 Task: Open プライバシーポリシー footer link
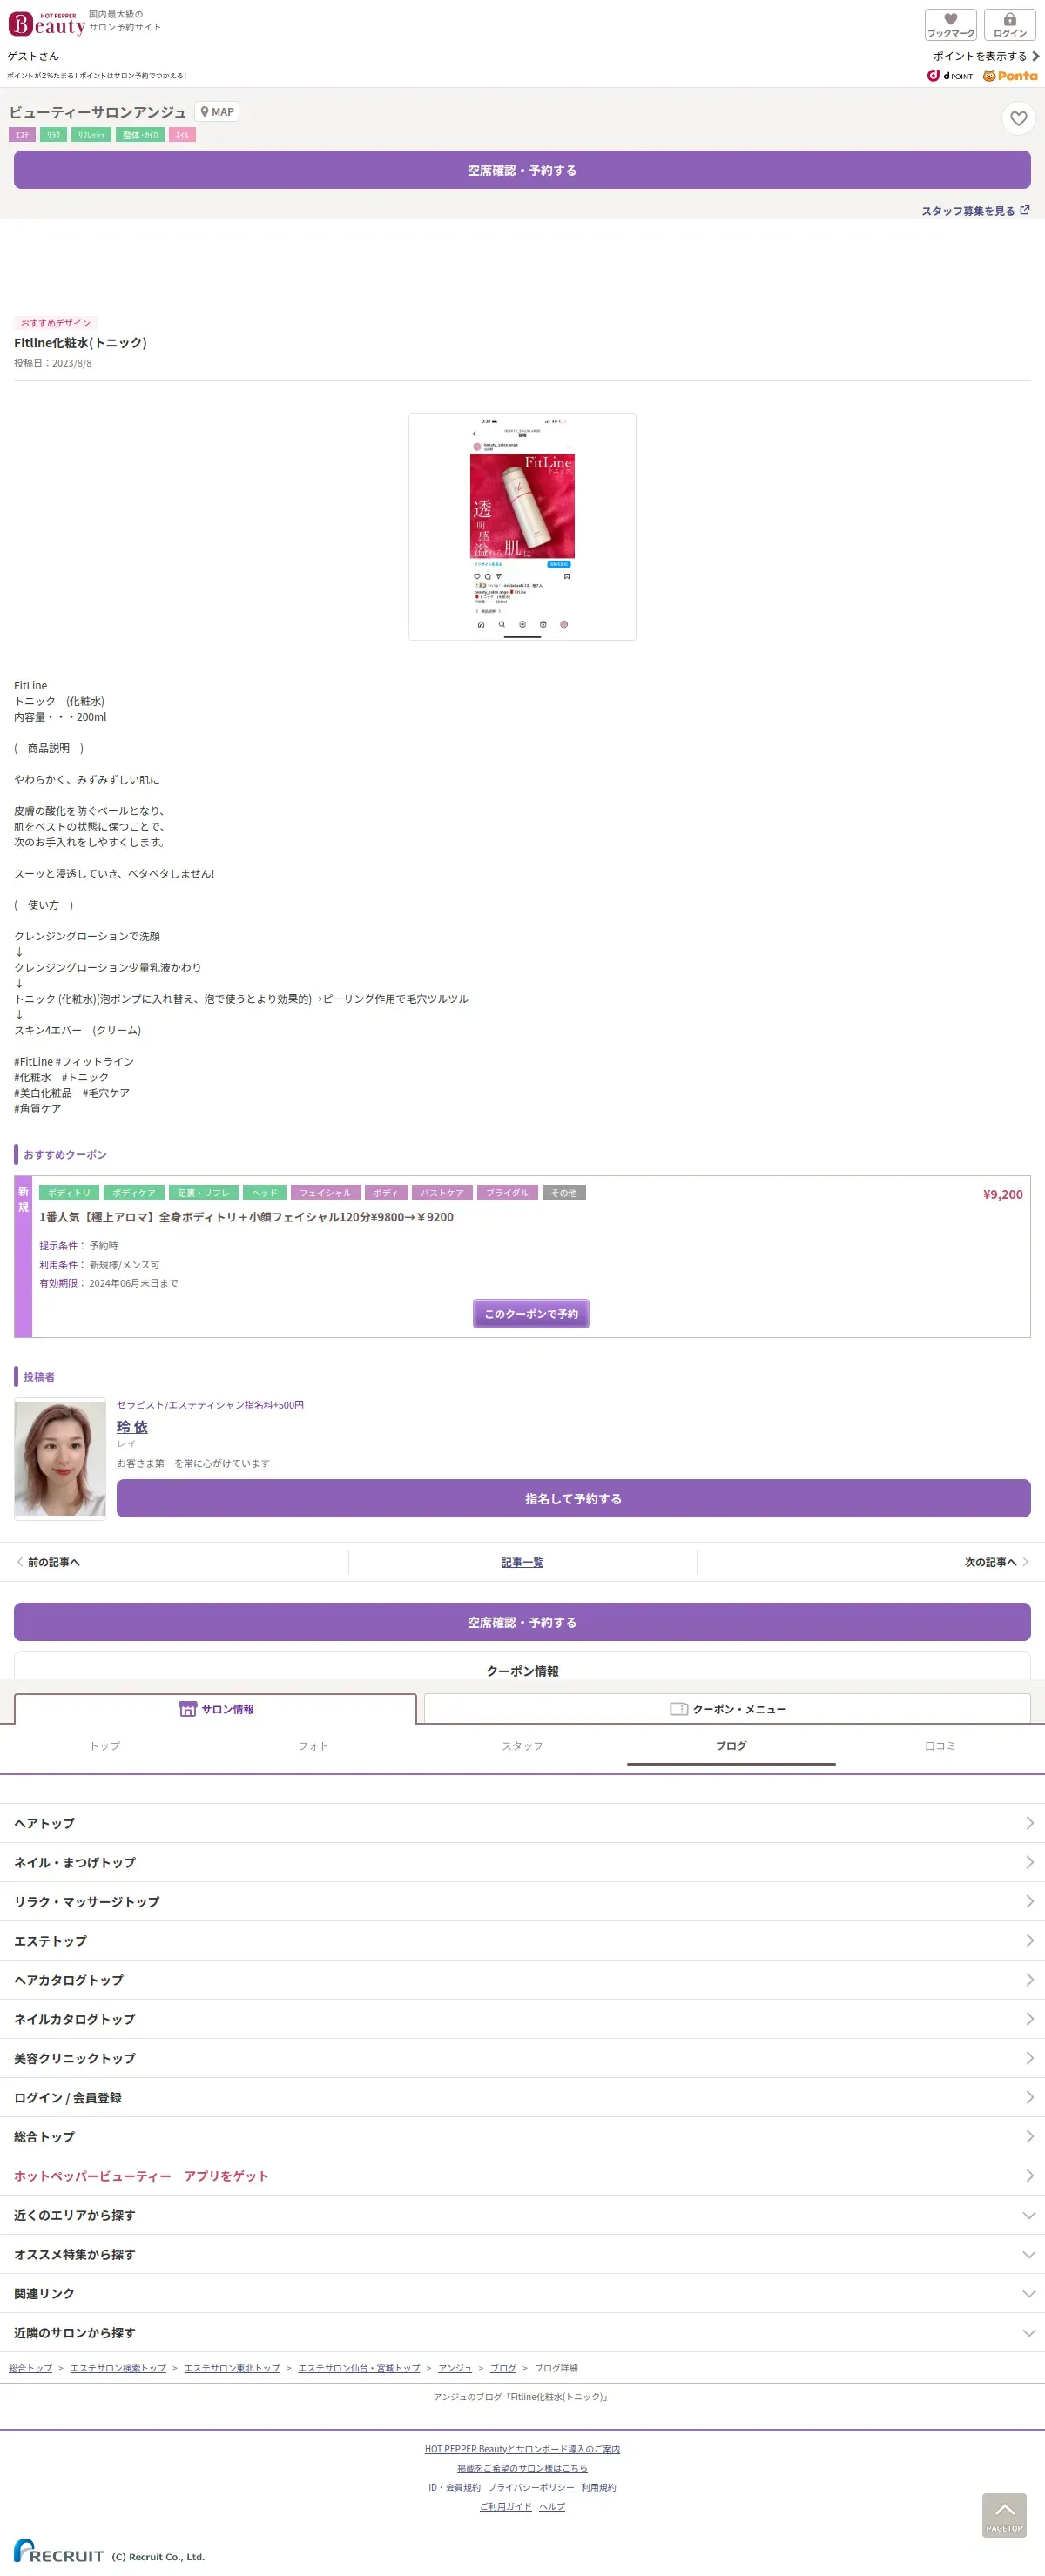click(531, 2487)
